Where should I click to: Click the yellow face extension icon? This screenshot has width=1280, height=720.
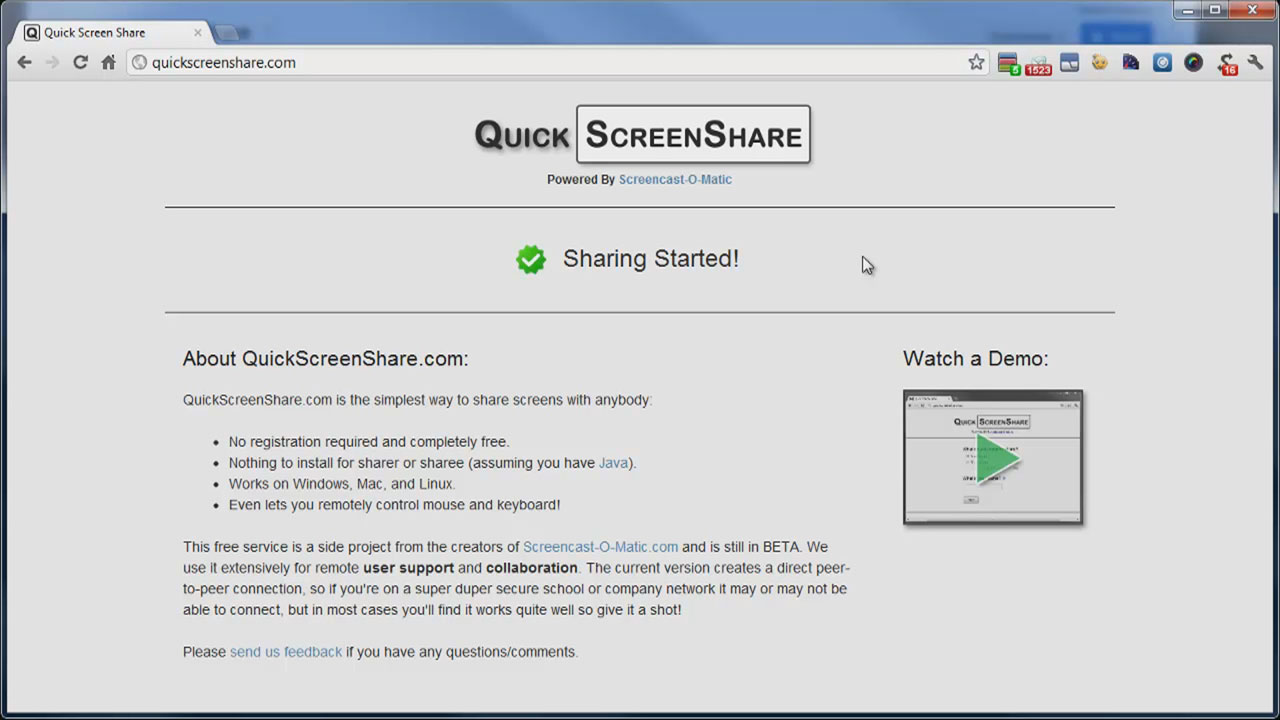pos(1100,62)
